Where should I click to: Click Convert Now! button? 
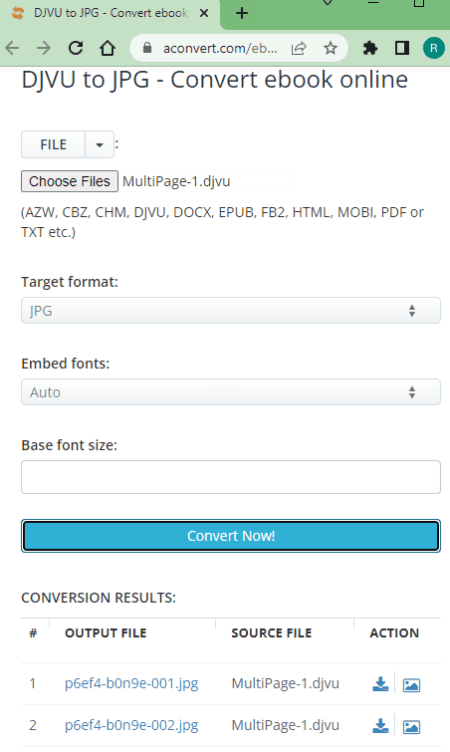231,536
